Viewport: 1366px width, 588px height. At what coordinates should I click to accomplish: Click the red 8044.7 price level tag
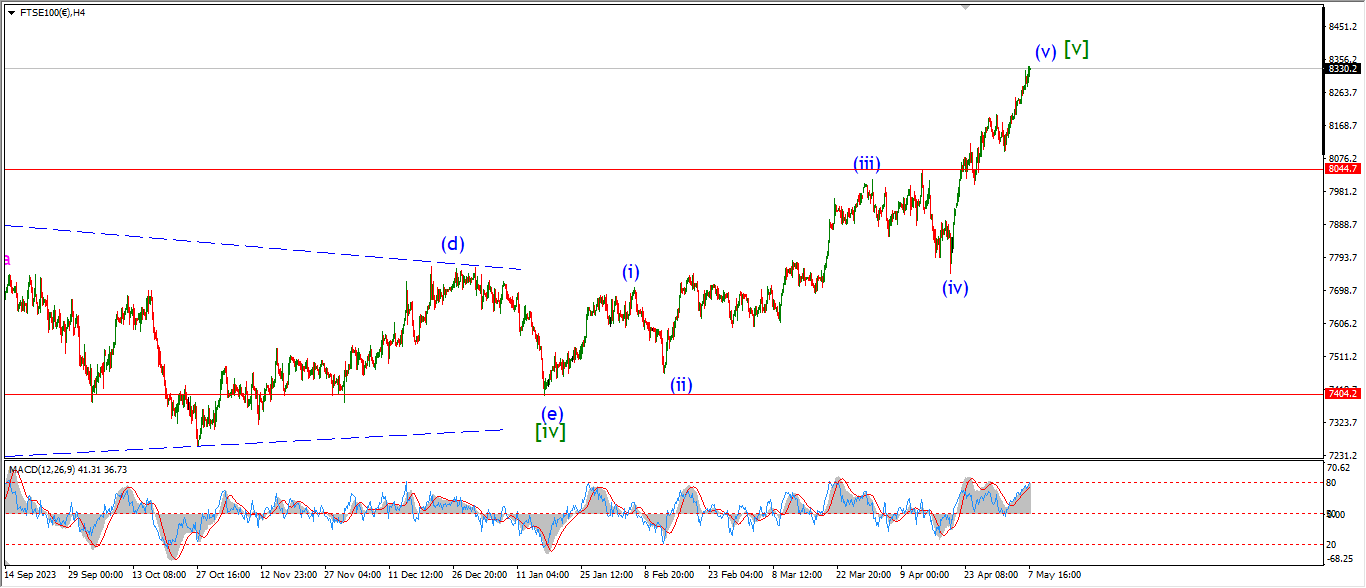pos(1341,169)
